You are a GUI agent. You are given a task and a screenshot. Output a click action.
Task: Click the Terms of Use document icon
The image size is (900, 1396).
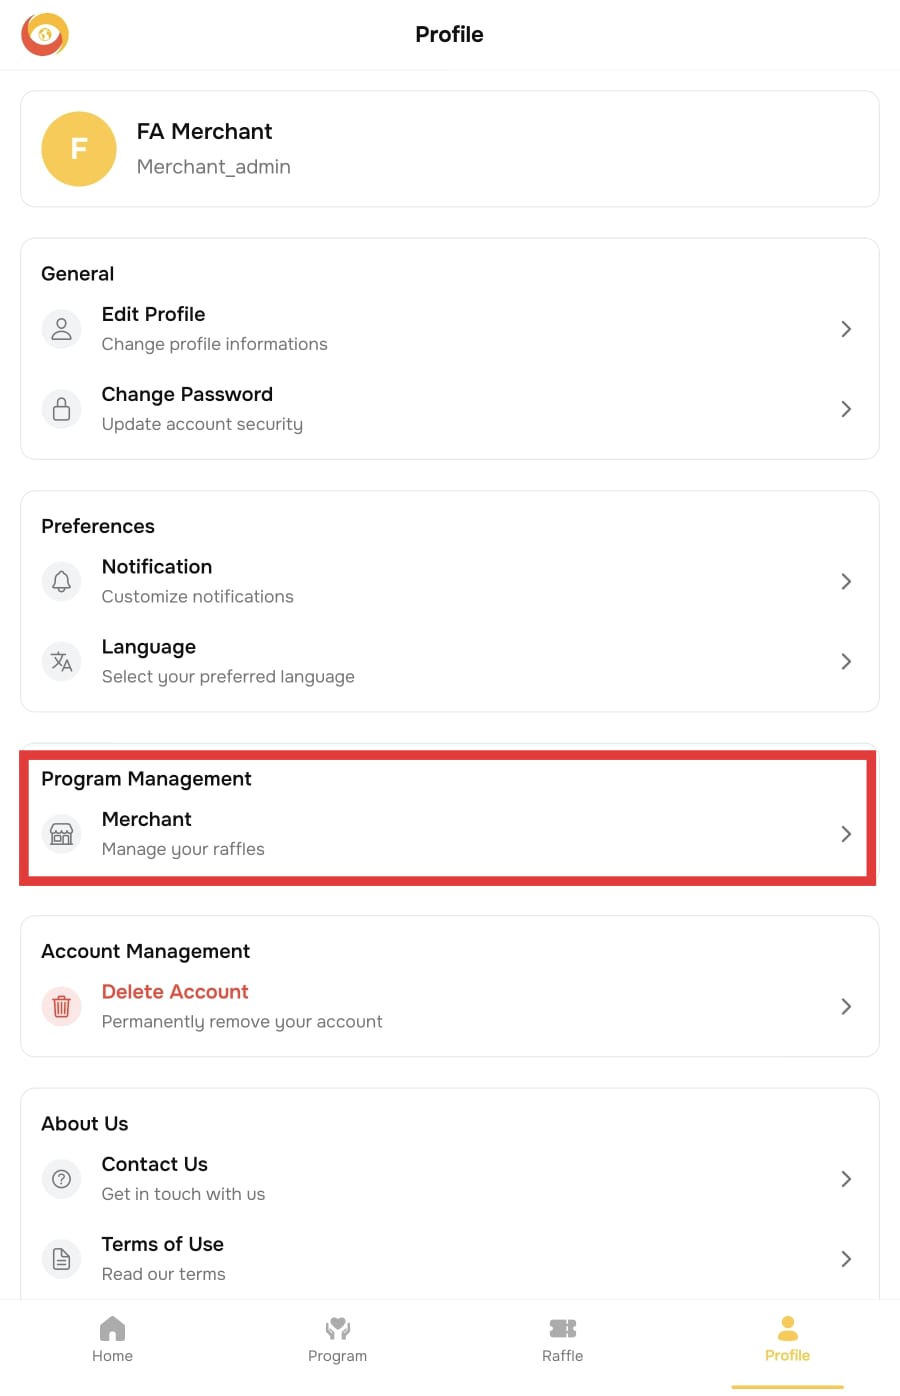pyautogui.click(x=61, y=1259)
